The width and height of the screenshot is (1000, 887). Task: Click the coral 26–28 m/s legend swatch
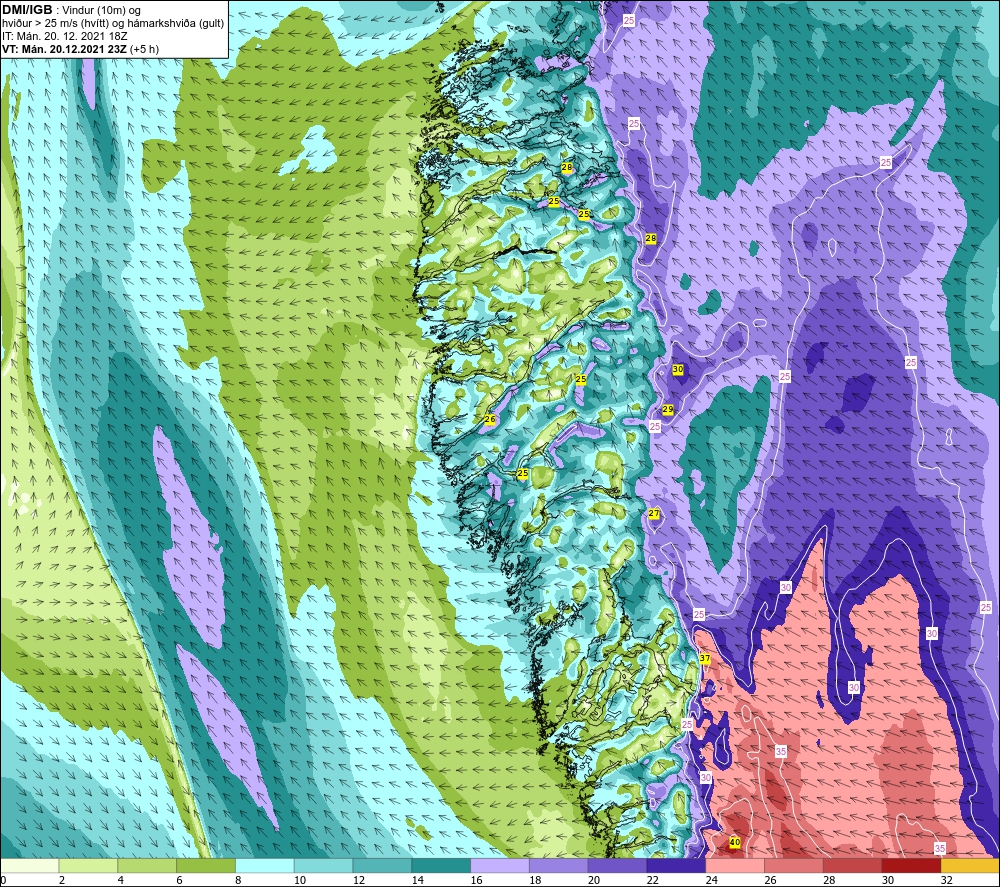click(794, 865)
